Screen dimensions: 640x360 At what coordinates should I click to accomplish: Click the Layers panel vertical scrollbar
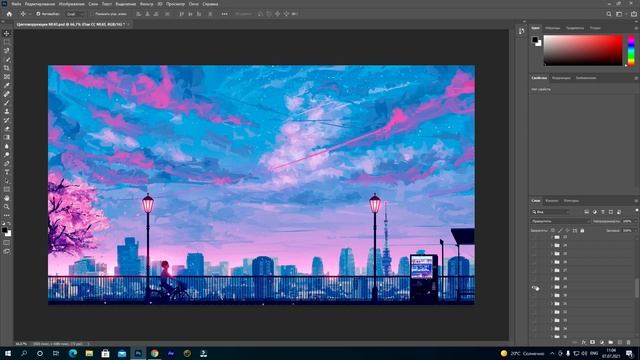click(637, 288)
